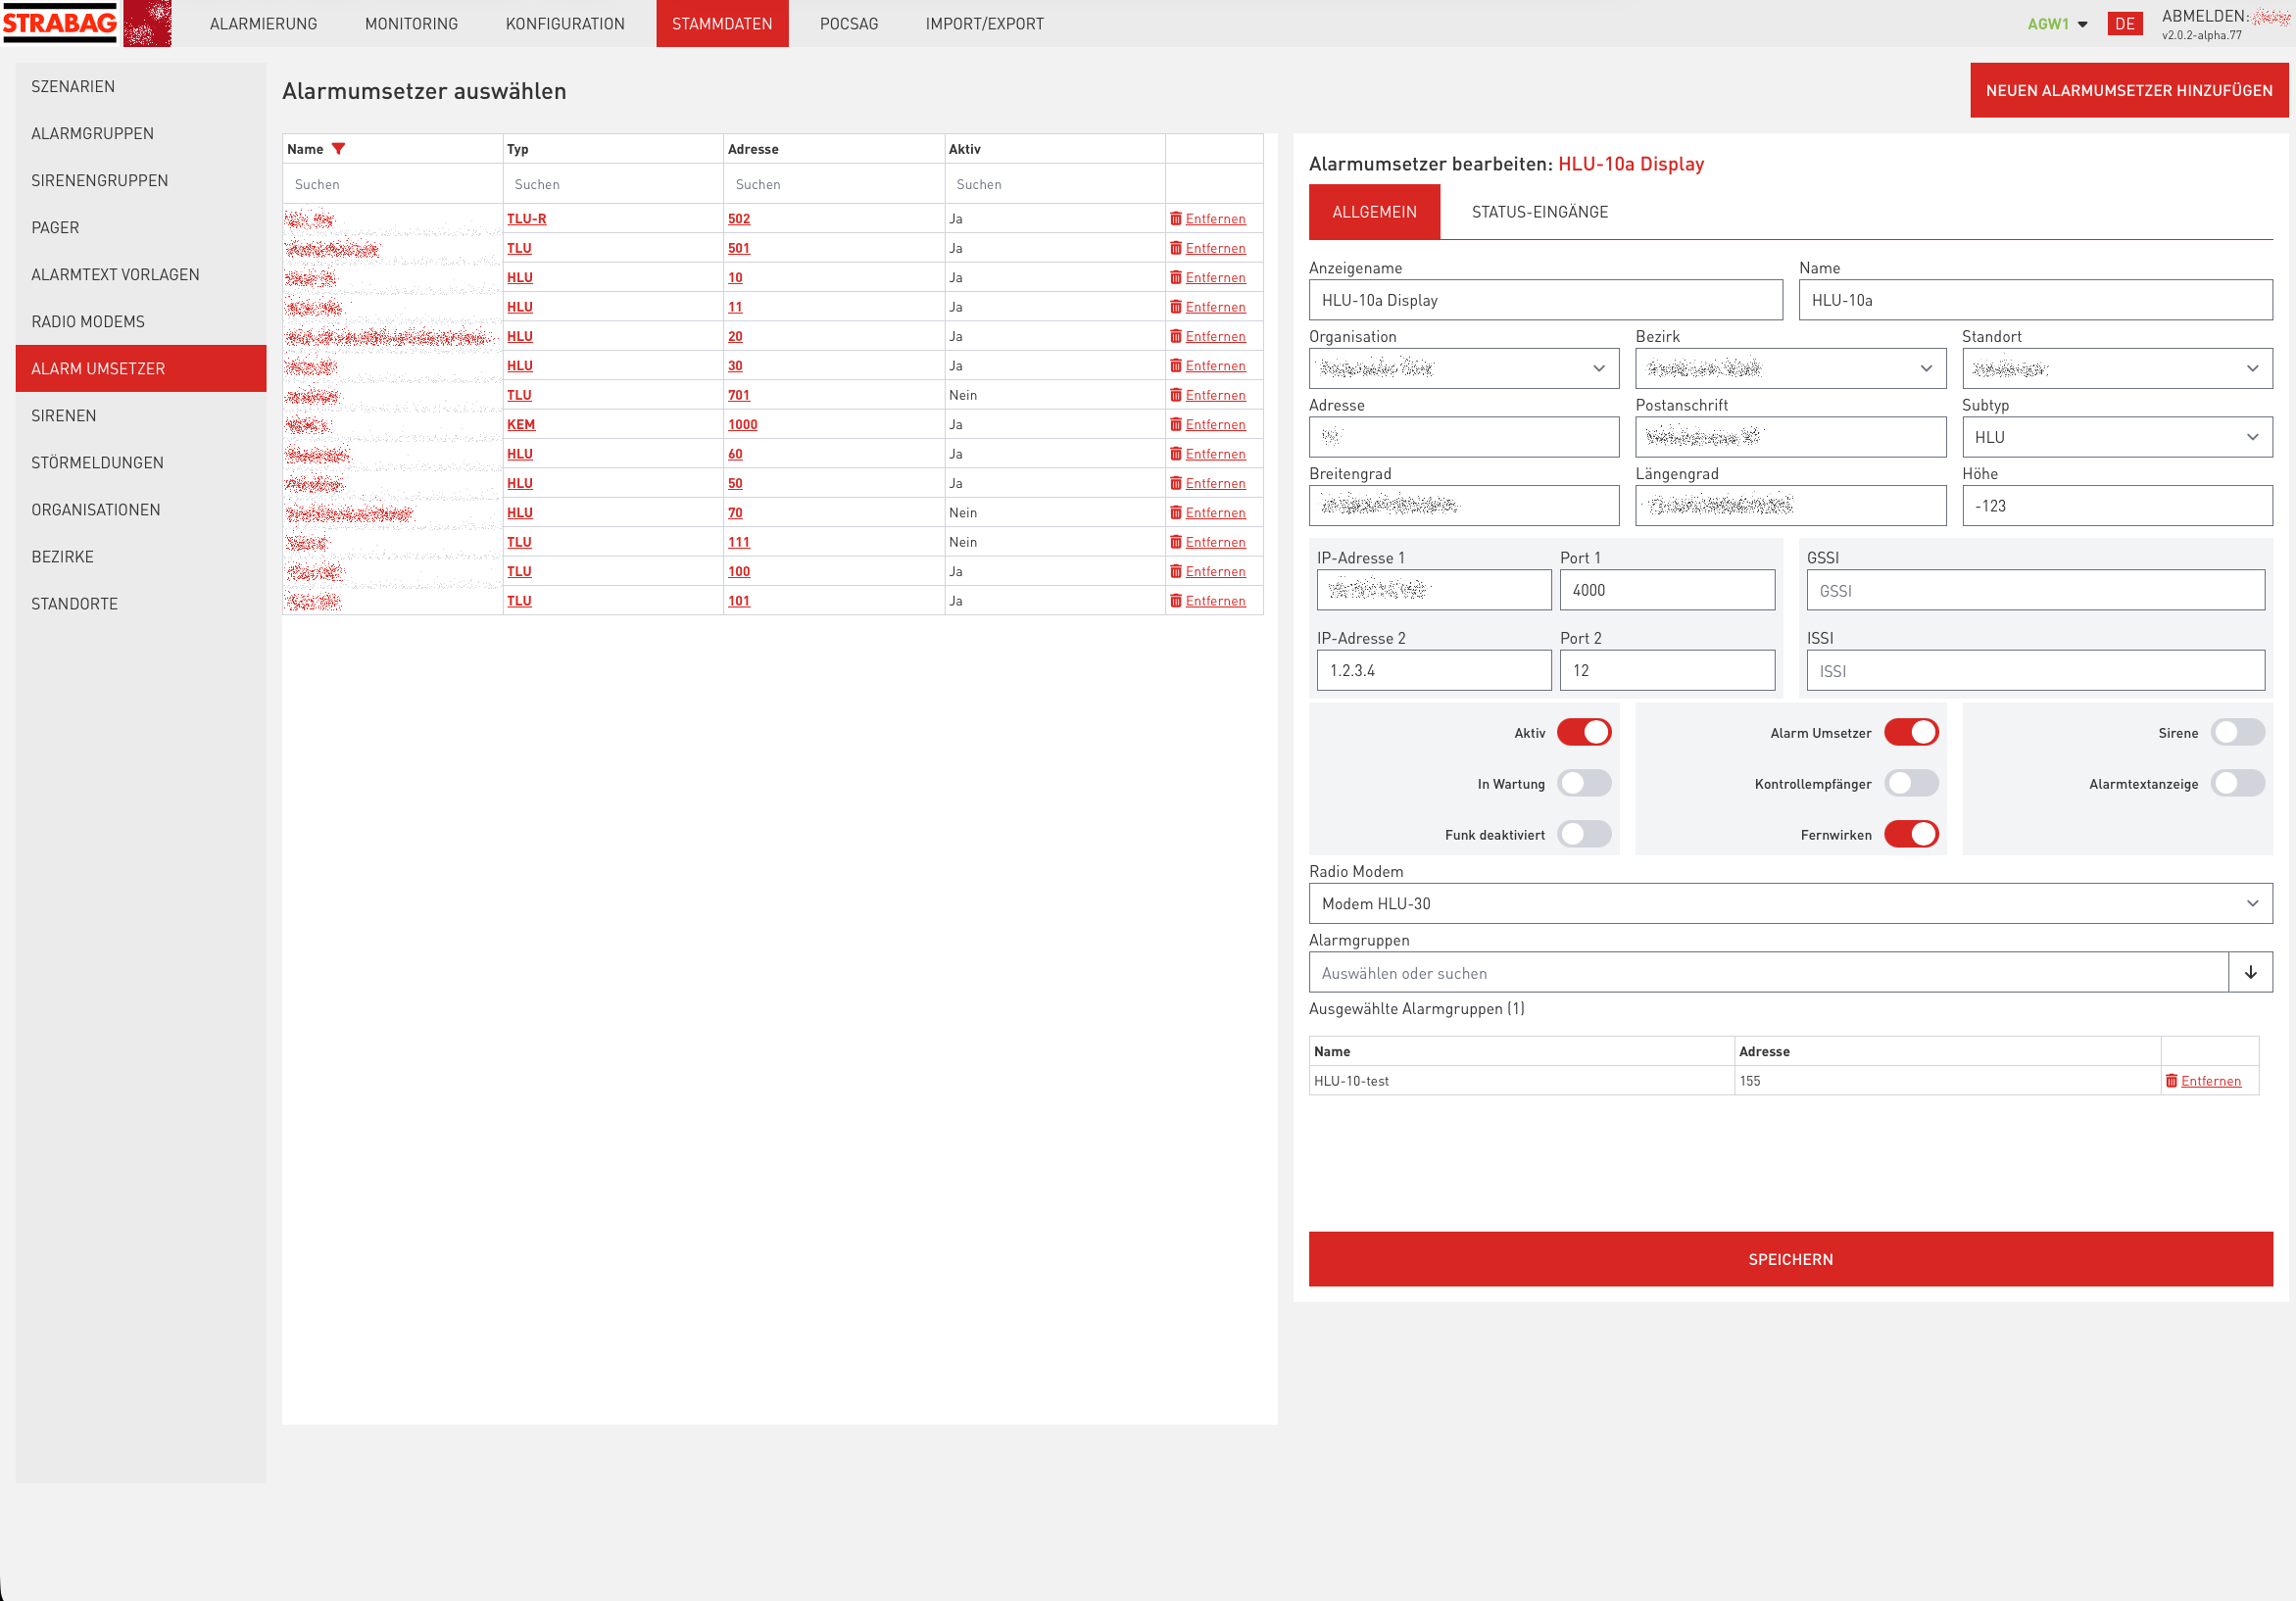The image size is (2296, 1601).
Task: Click NEUEN ALARMUMSETZER HINZUFÜGEN
Action: pos(2127,90)
